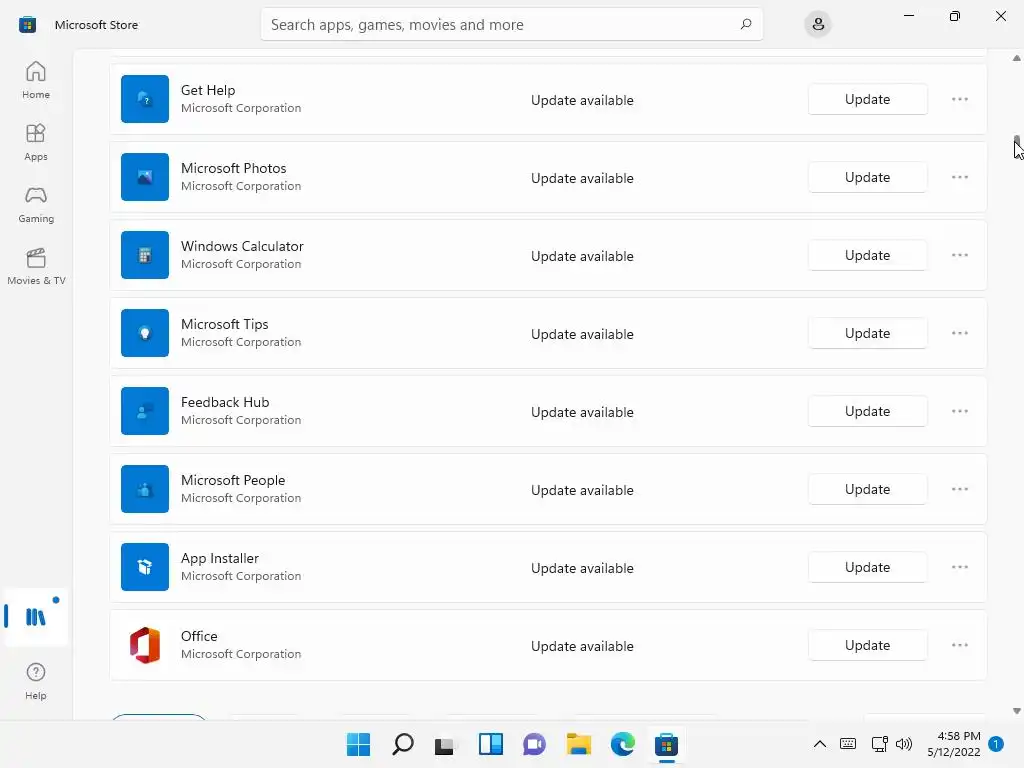Update Windows Calculator
Viewport: 1024px width, 768px height.
[x=867, y=255]
